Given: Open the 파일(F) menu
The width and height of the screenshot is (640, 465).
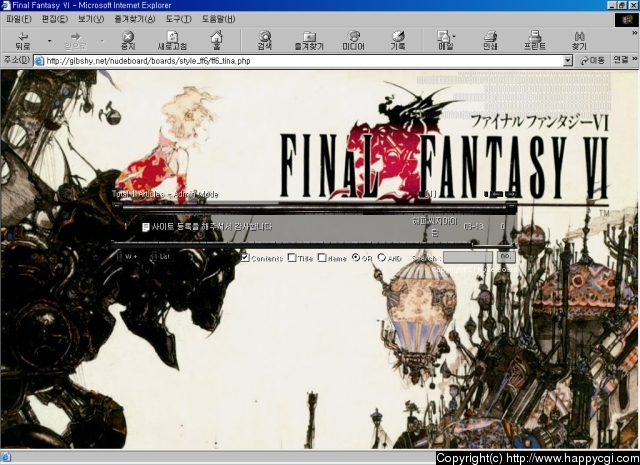Looking at the screenshot, I should (x=19, y=19).
